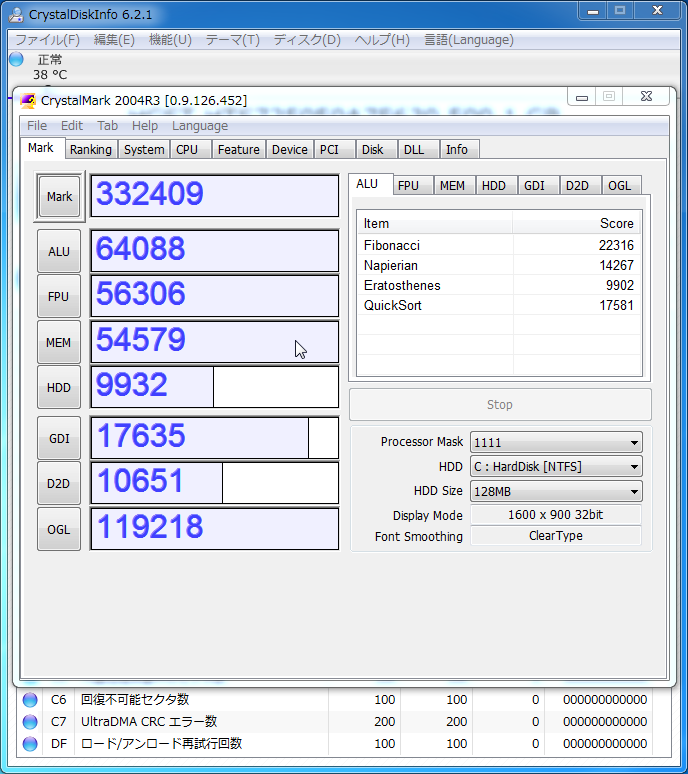Switch to the Disk tab
The image size is (688, 774).
(x=377, y=149)
